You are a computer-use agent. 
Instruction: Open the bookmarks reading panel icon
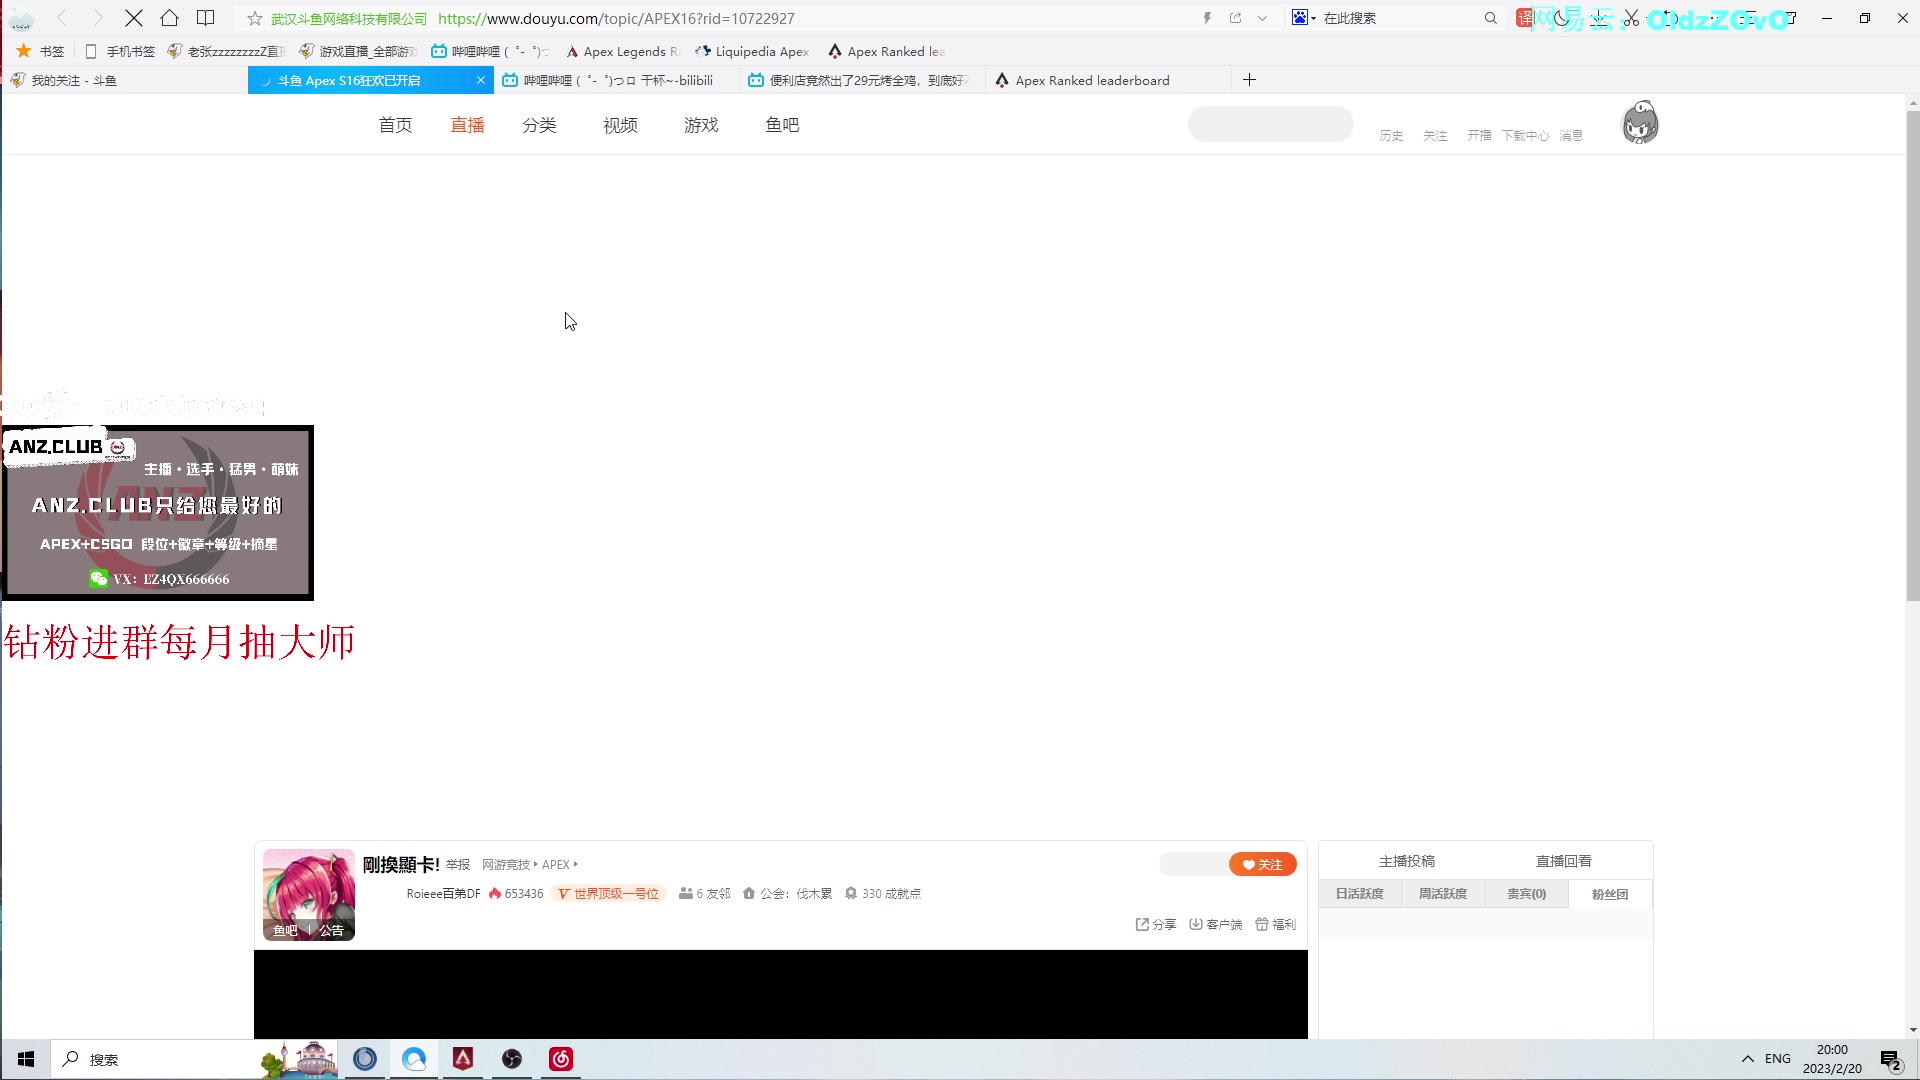pos(205,18)
